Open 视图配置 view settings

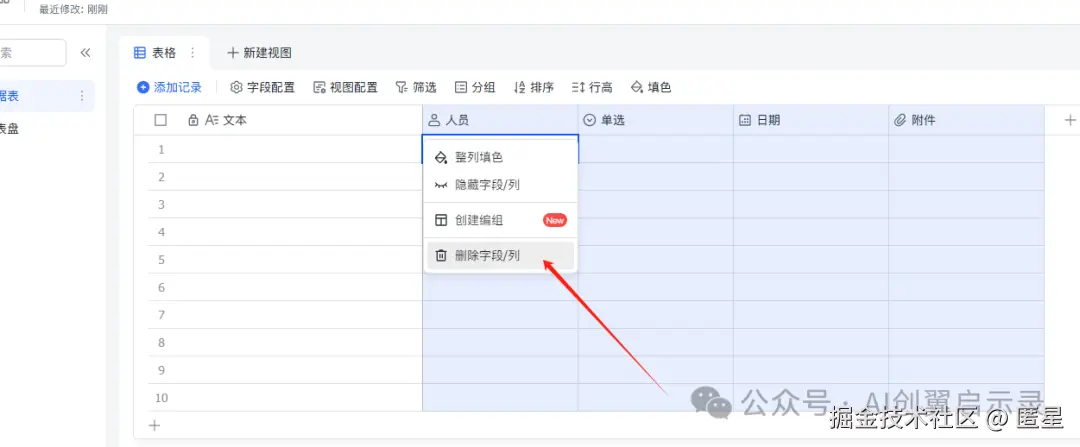coord(345,87)
